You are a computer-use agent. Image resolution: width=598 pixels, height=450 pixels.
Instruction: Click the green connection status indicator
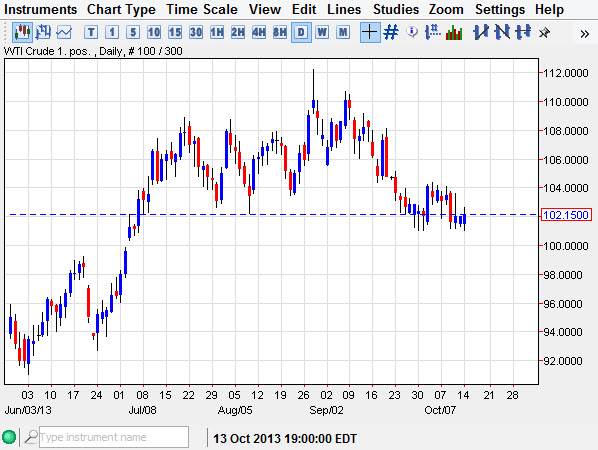pos(9,437)
